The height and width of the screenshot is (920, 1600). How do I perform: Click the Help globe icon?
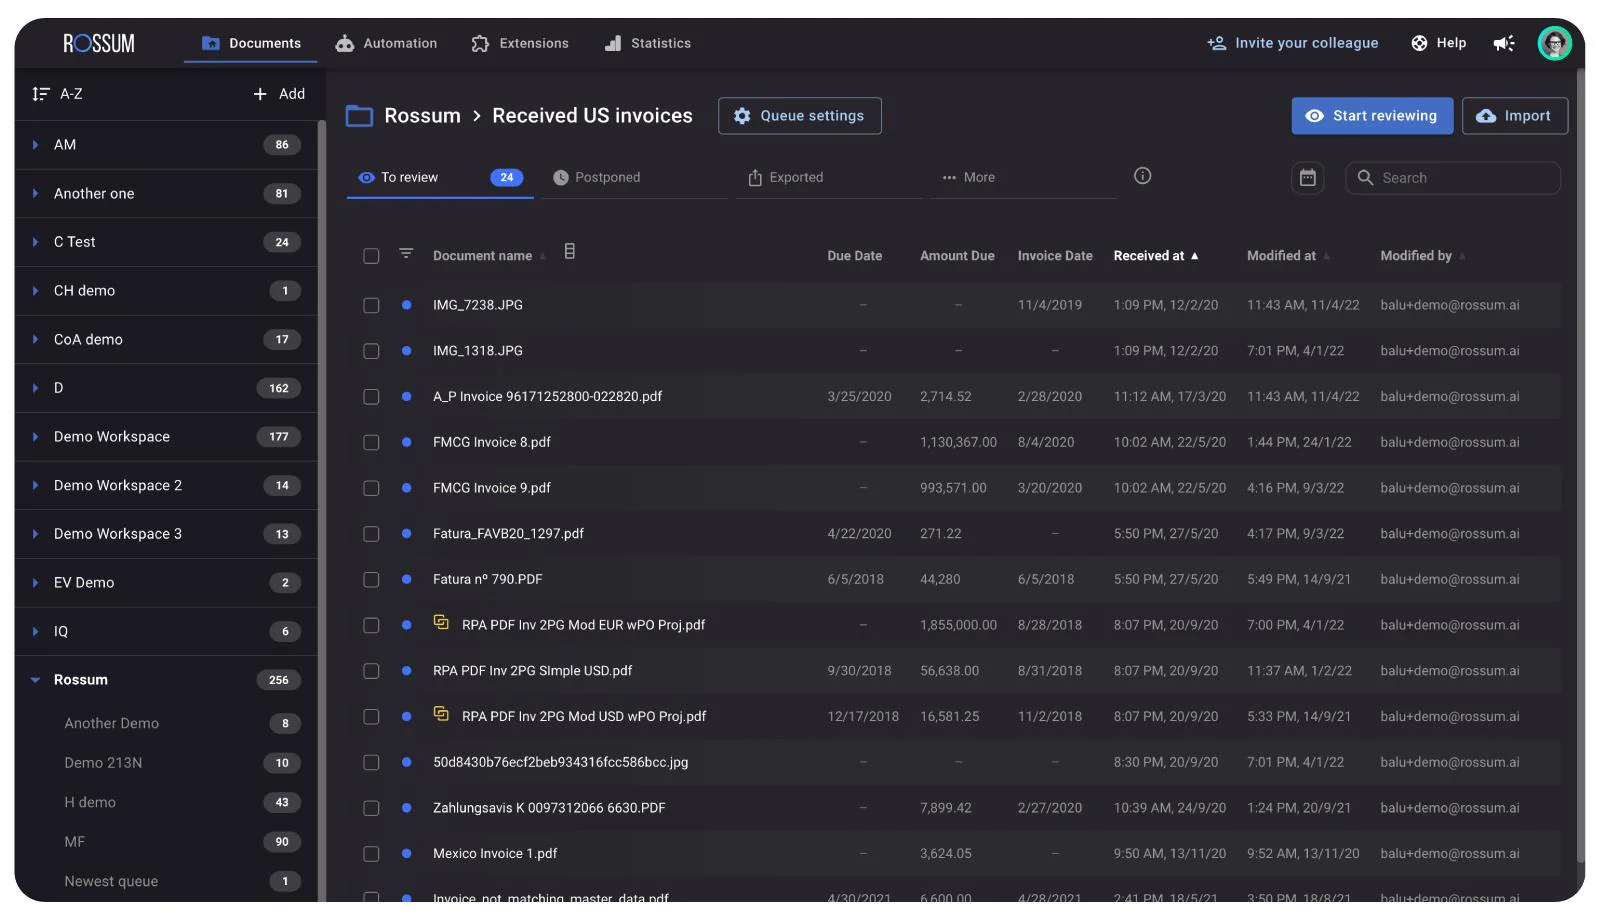[1419, 43]
